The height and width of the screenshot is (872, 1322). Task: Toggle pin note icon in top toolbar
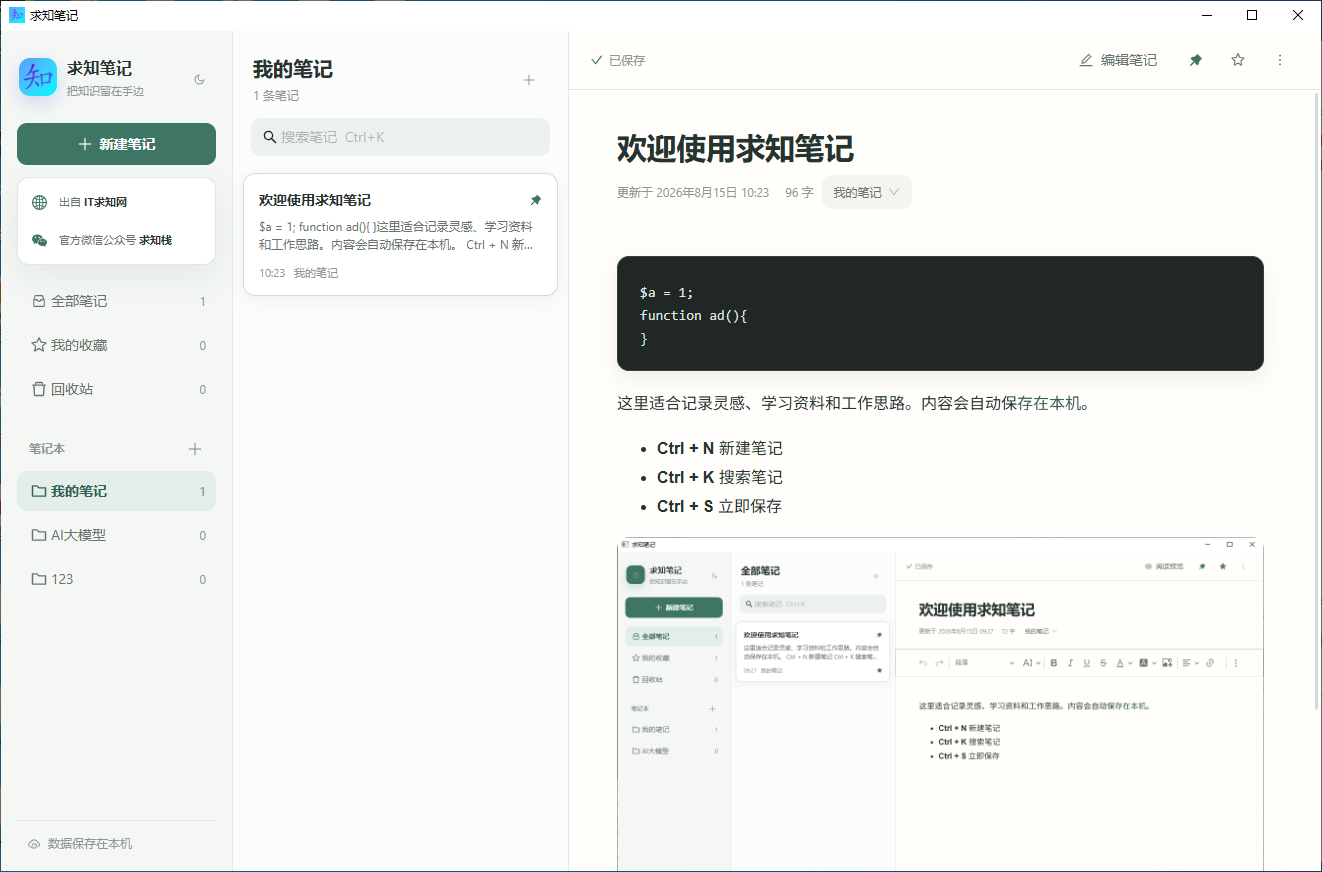pyautogui.click(x=1195, y=60)
